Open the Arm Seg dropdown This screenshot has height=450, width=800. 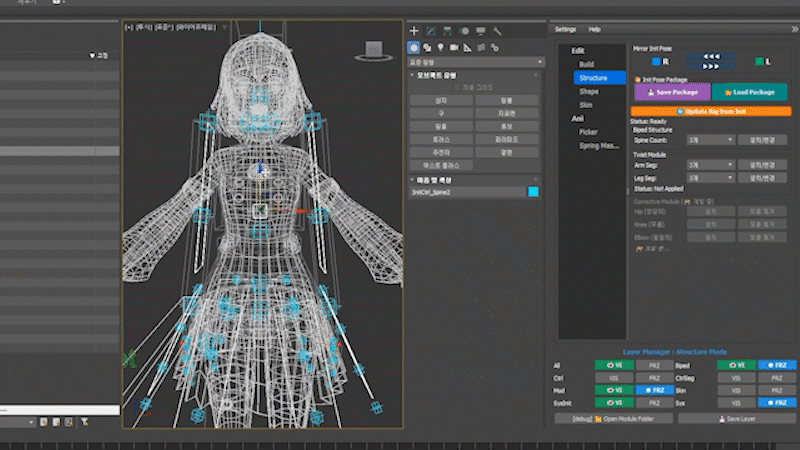tap(710, 165)
